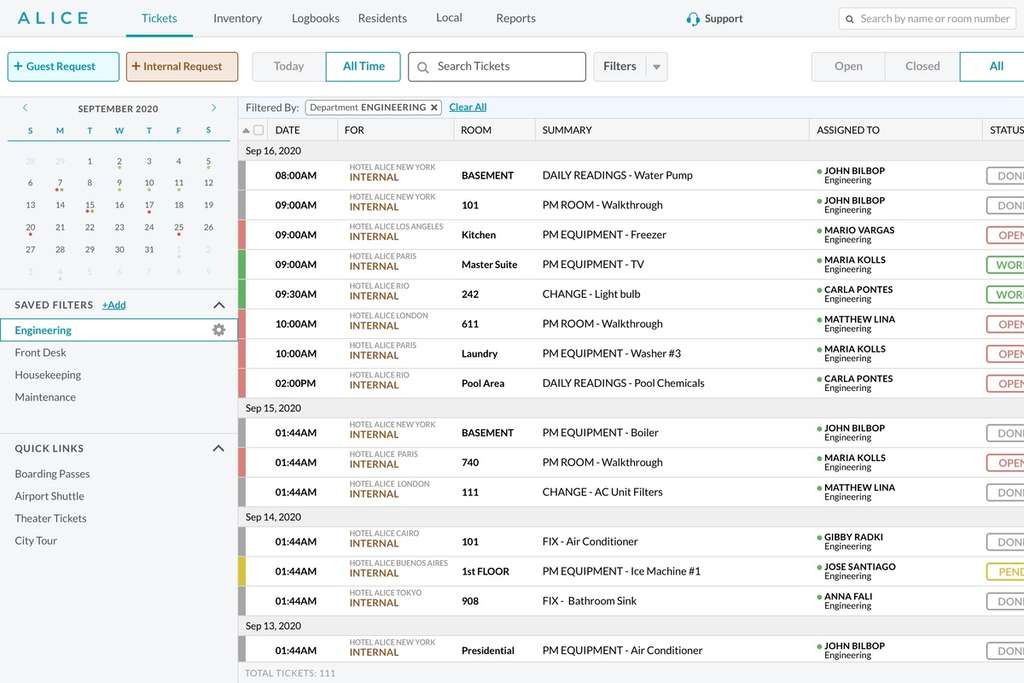Switch to the Today toggle
Image resolution: width=1024 pixels, height=683 pixels.
[x=288, y=66]
